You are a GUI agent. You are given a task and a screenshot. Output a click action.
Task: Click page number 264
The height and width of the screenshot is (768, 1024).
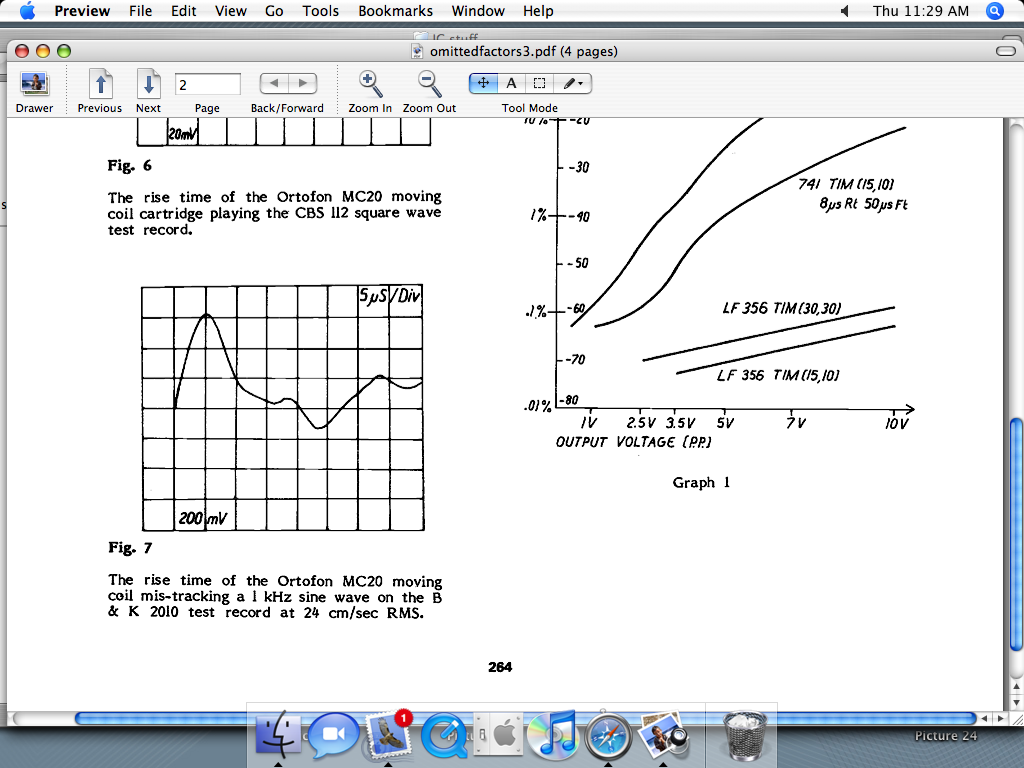click(500, 667)
